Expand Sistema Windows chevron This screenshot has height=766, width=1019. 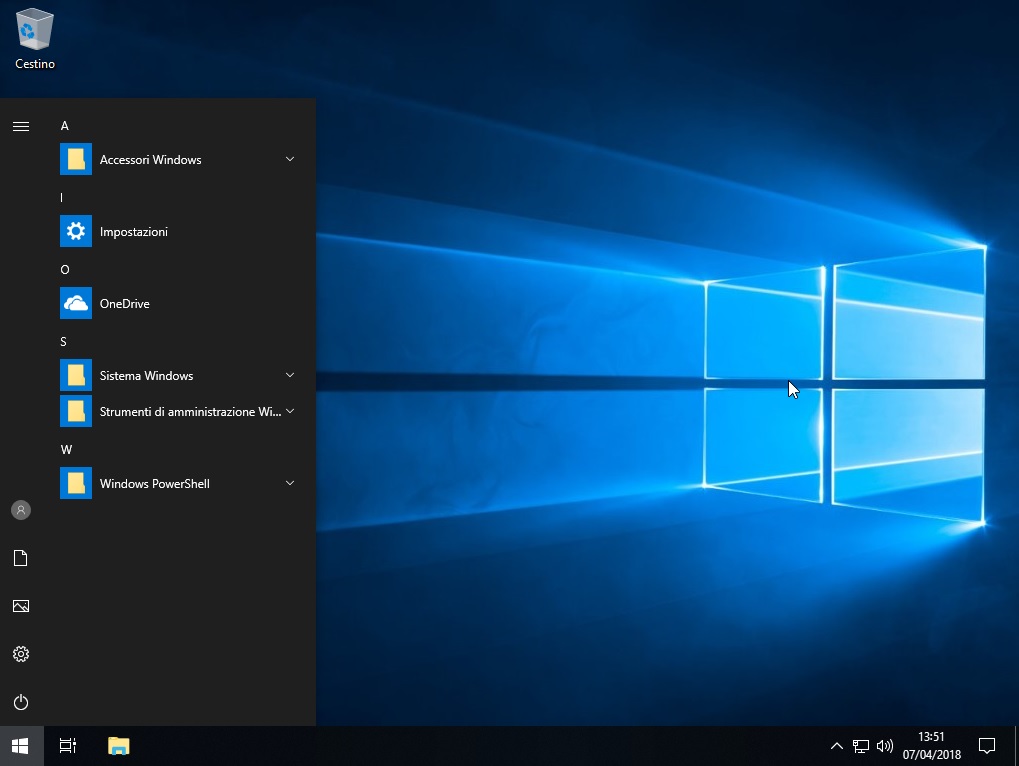coord(290,375)
